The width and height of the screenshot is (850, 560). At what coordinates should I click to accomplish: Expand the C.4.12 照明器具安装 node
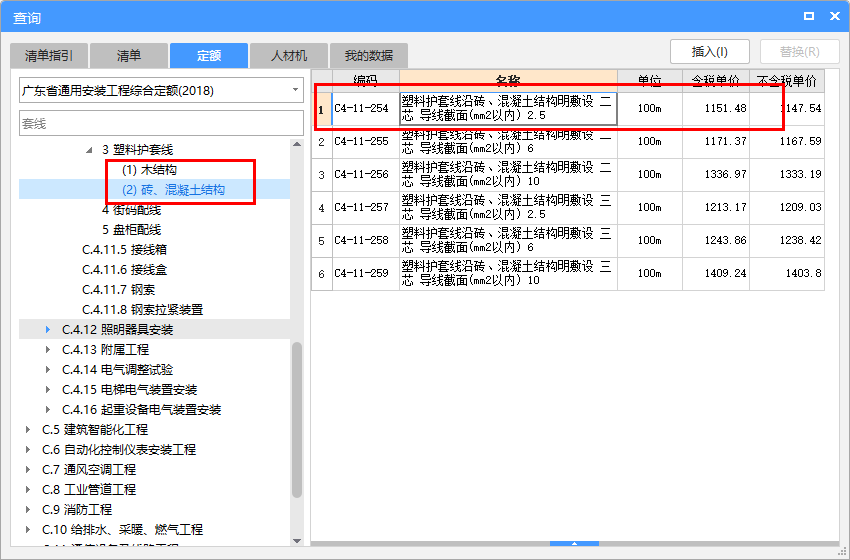[48, 330]
